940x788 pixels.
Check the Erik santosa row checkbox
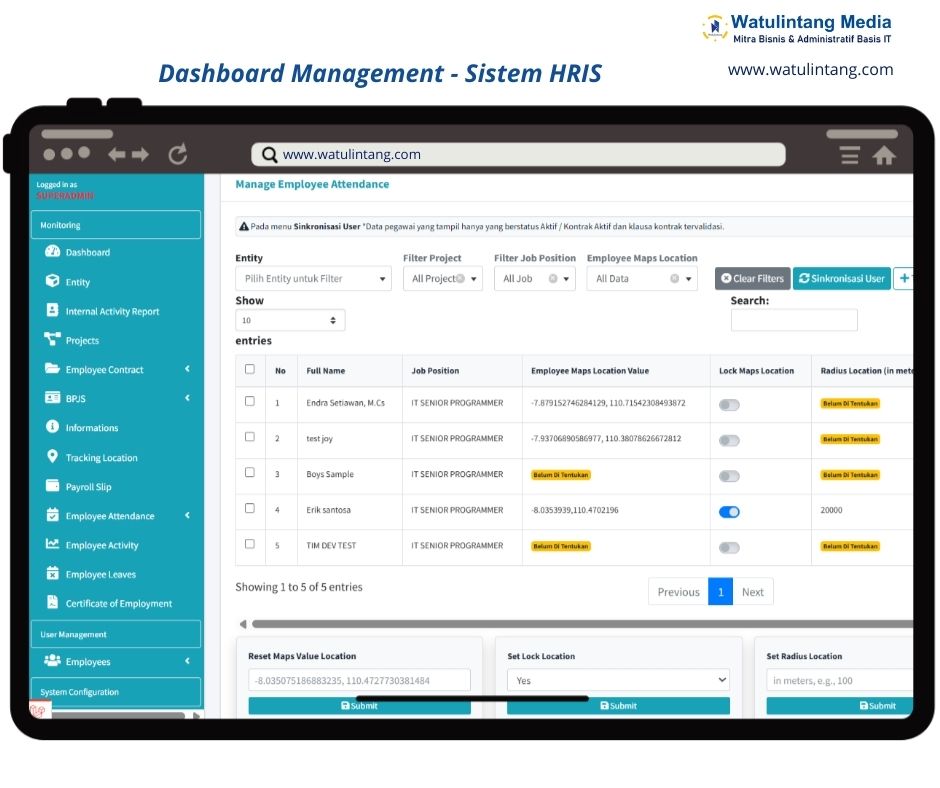pos(250,509)
